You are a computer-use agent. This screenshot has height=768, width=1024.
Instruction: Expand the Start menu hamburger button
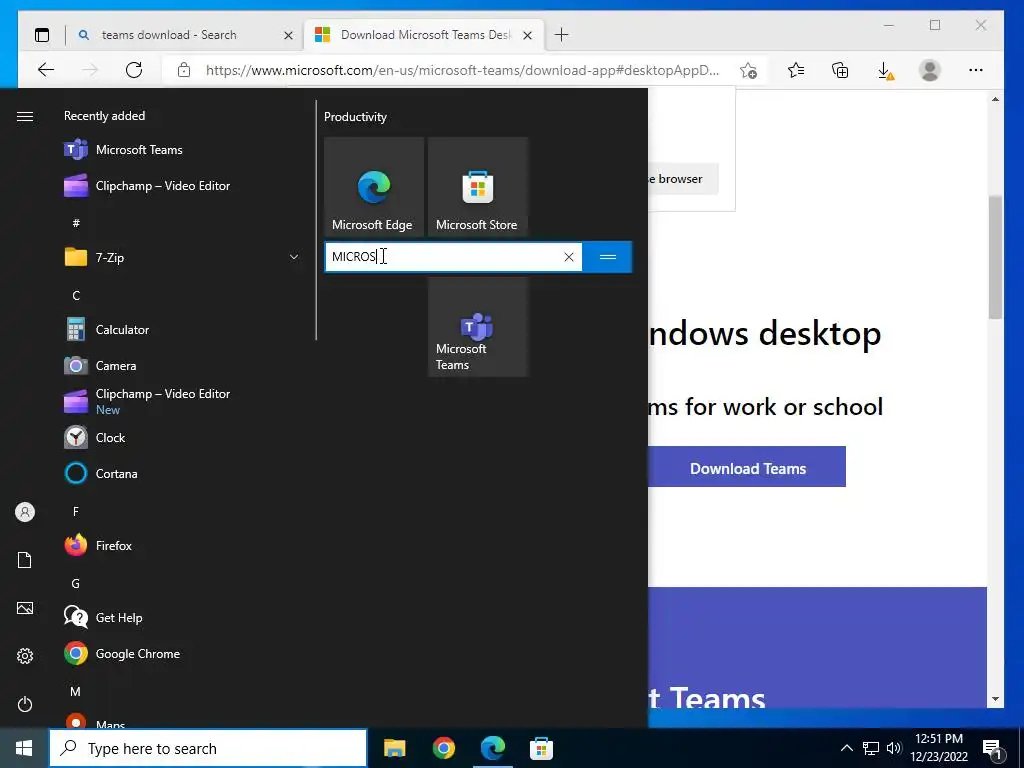pos(25,116)
